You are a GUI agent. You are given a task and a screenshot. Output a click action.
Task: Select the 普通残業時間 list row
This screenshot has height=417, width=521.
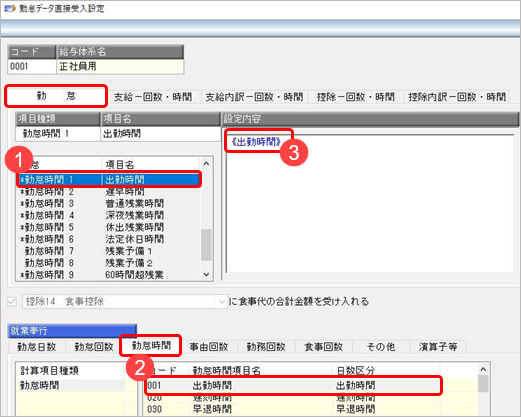point(109,203)
